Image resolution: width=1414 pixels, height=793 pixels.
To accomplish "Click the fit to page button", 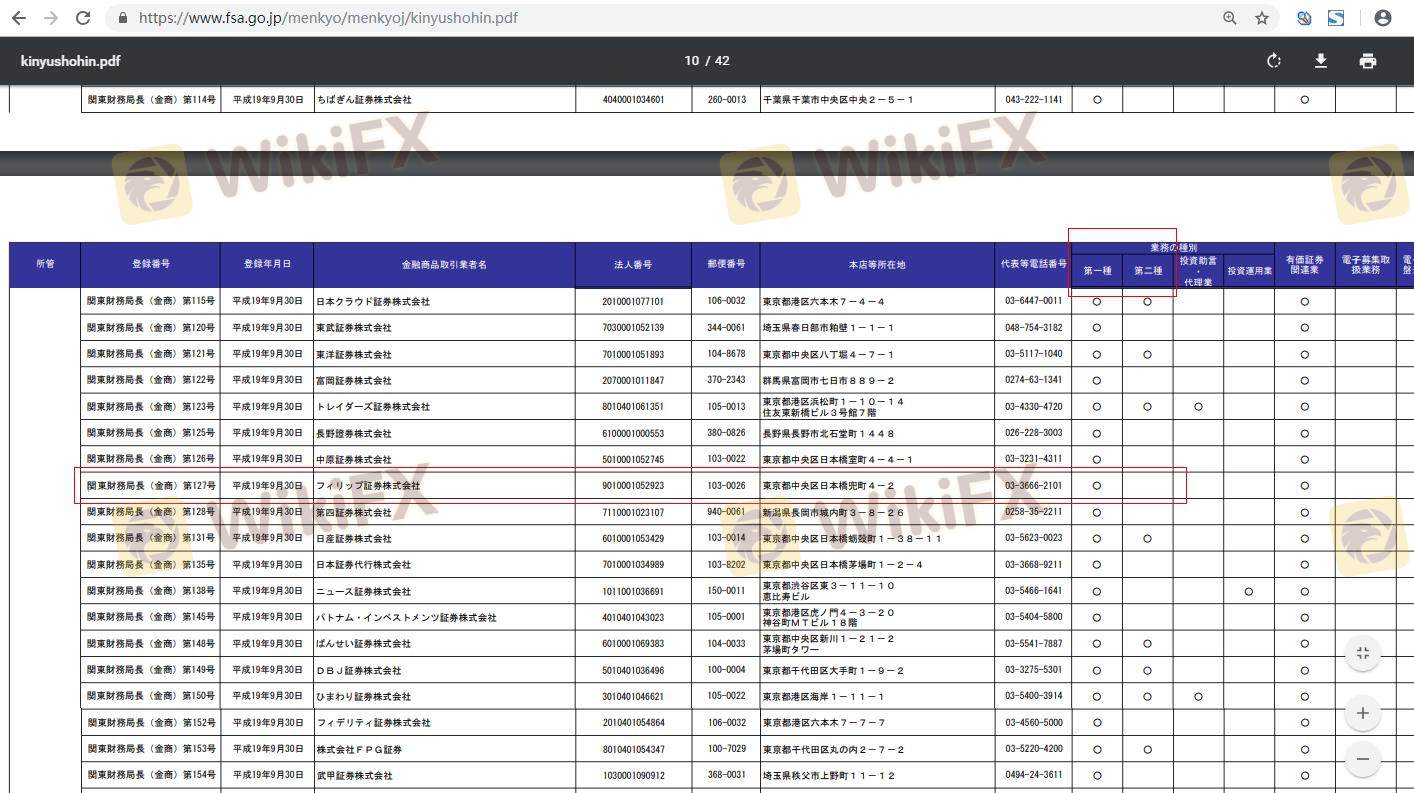I will tap(1362, 654).
